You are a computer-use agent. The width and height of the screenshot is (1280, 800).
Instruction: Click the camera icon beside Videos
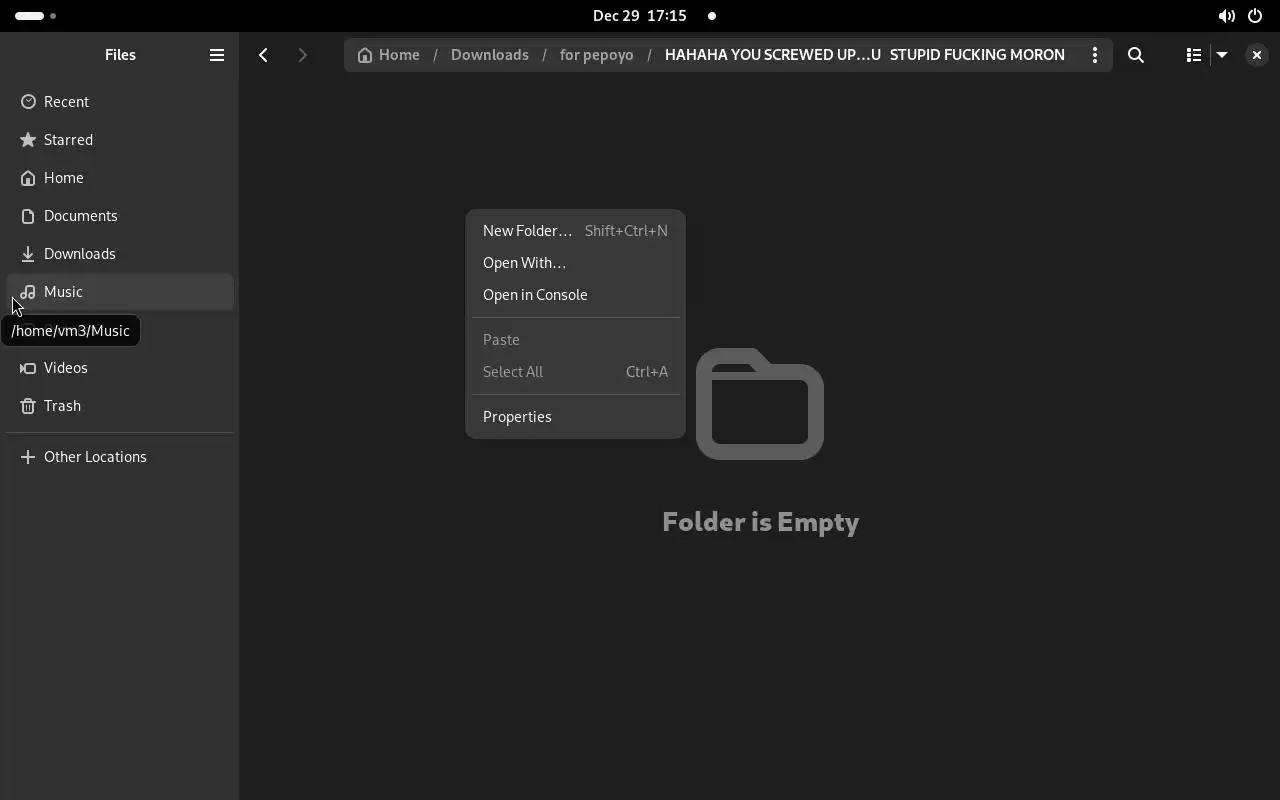pyautogui.click(x=28, y=368)
